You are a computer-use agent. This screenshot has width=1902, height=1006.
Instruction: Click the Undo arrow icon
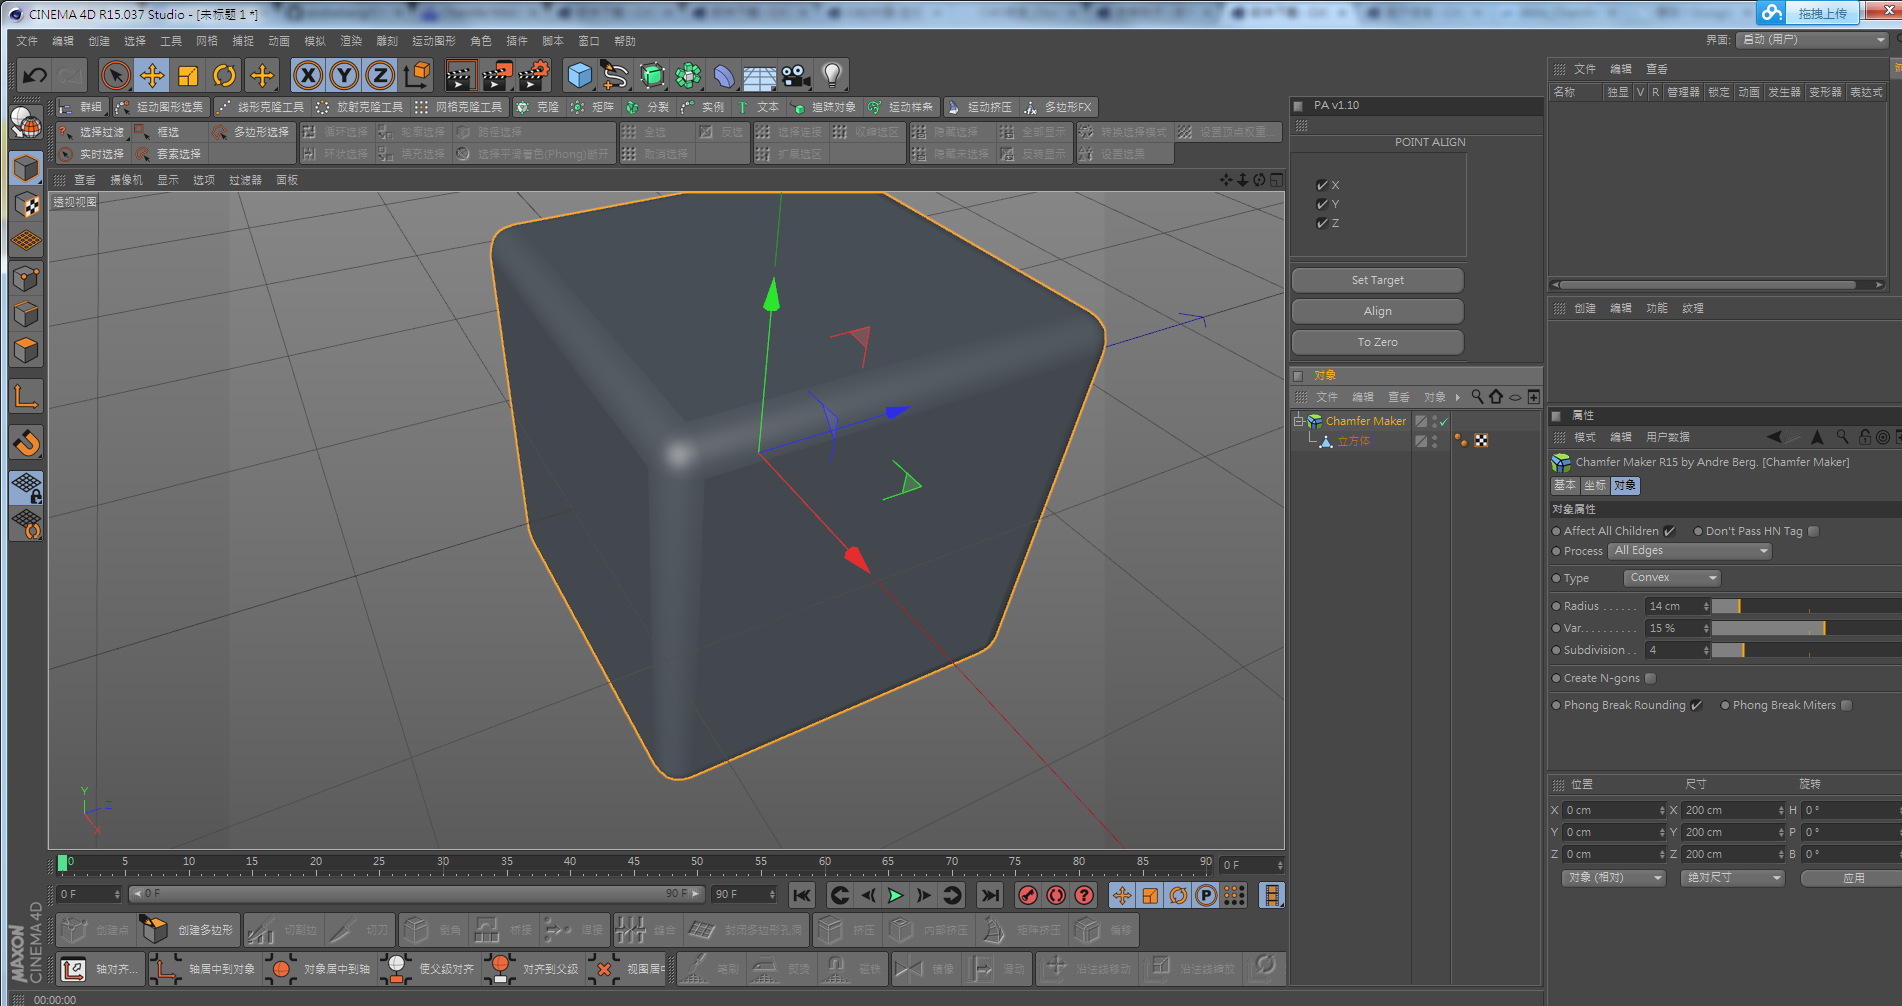tap(35, 75)
